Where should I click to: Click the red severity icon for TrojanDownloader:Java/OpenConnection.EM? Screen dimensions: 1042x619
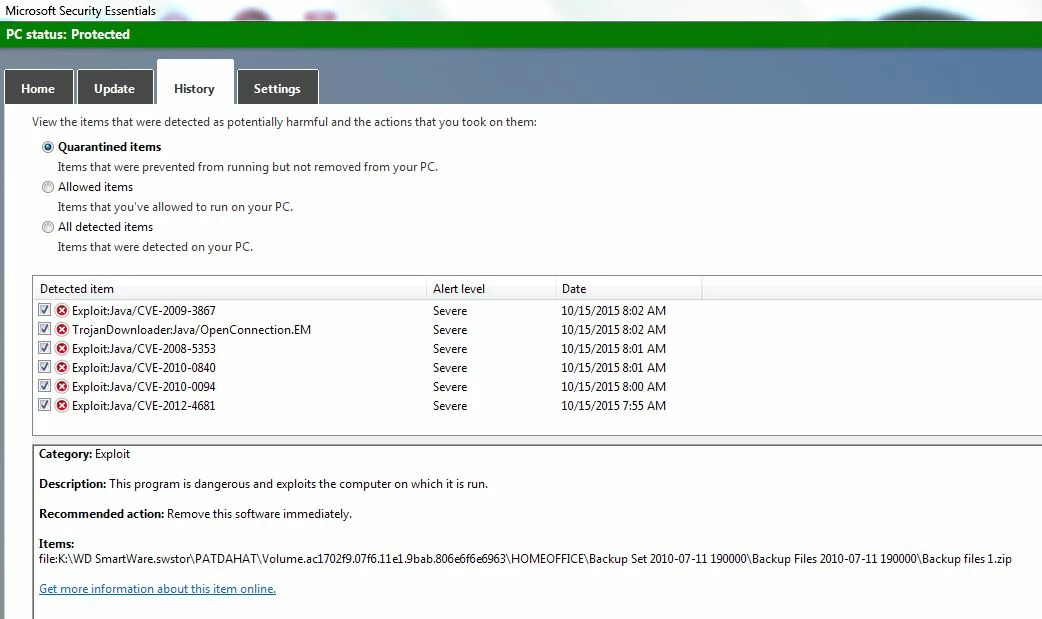tap(62, 330)
